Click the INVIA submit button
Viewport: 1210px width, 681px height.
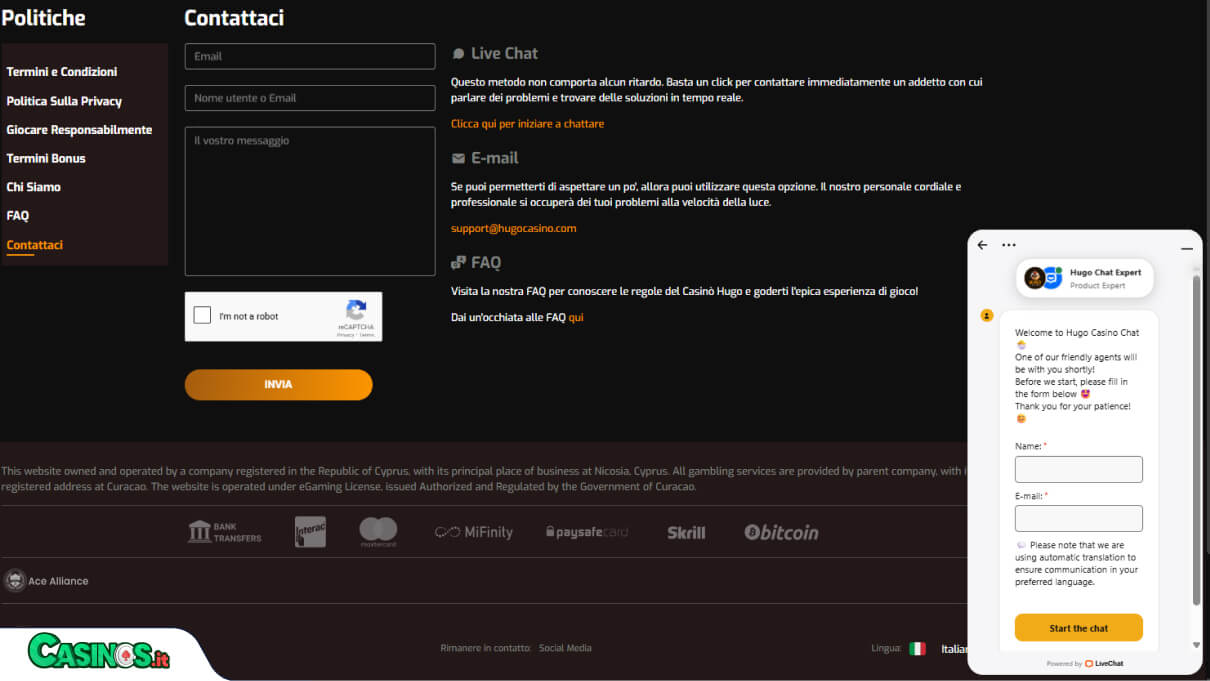click(x=278, y=385)
